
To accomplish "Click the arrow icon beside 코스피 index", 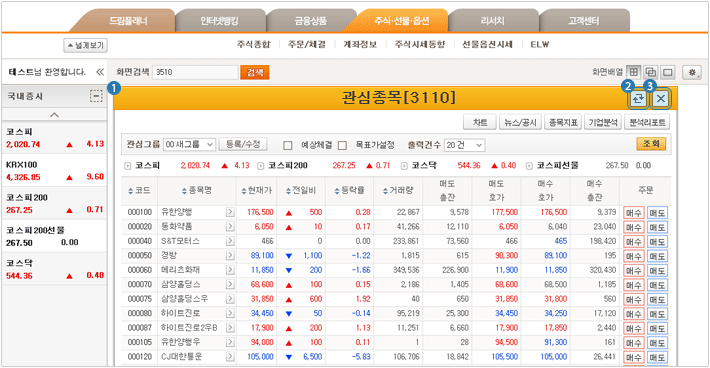I will (x=128, y=166).
